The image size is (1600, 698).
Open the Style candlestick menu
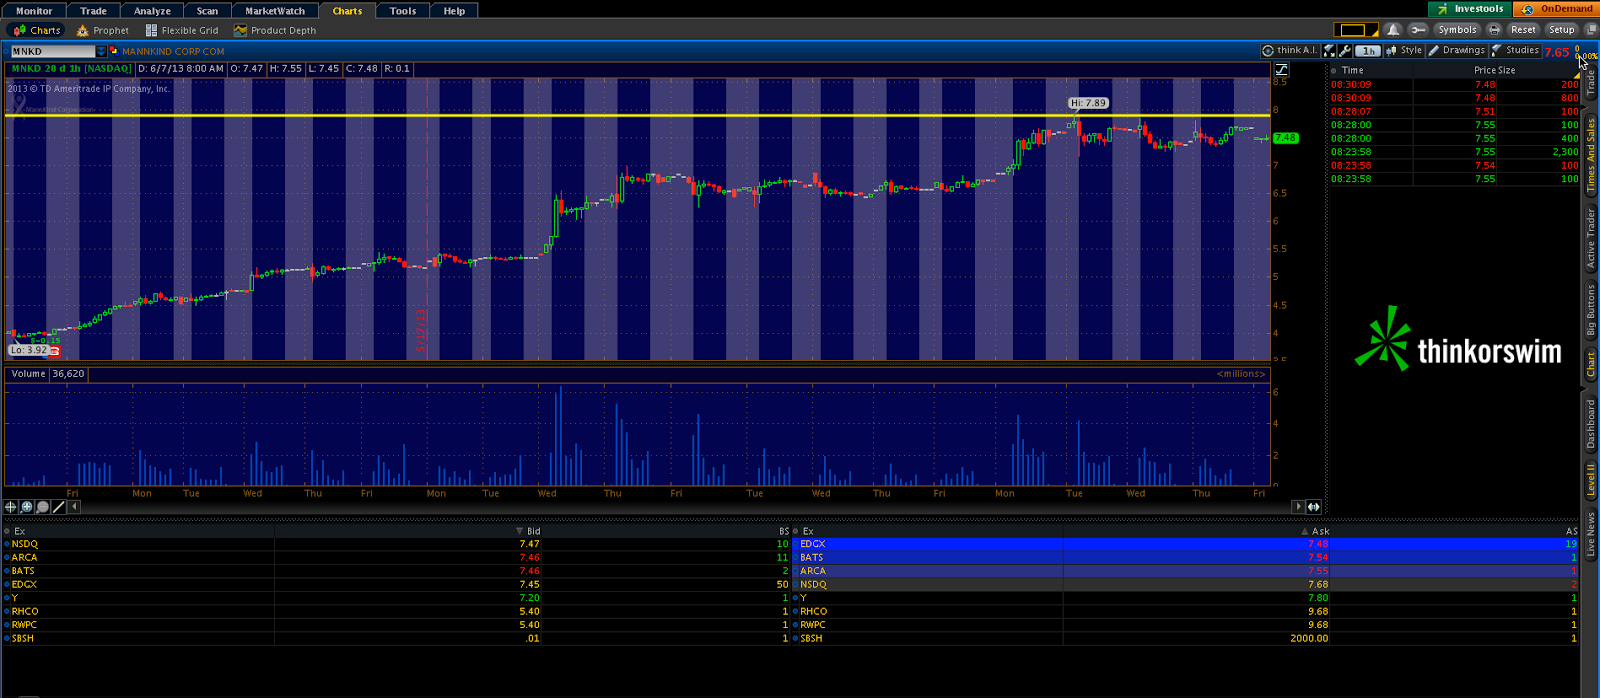(x=1404, y=50)
